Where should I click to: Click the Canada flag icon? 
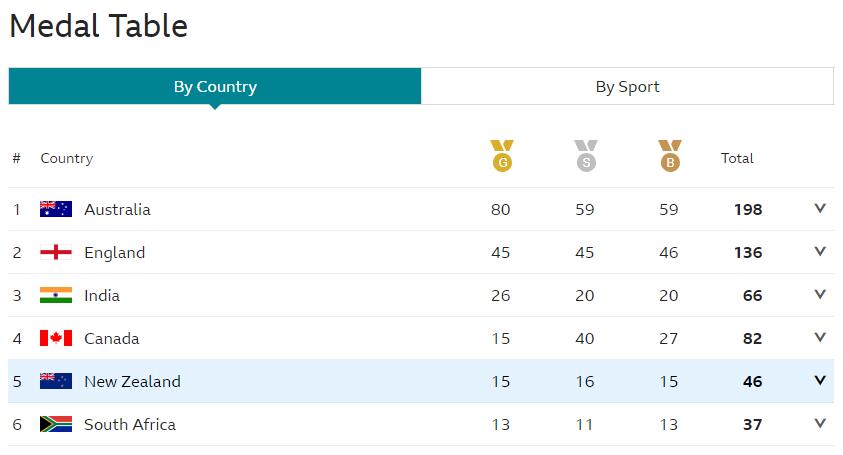click(x=56, y=338)
